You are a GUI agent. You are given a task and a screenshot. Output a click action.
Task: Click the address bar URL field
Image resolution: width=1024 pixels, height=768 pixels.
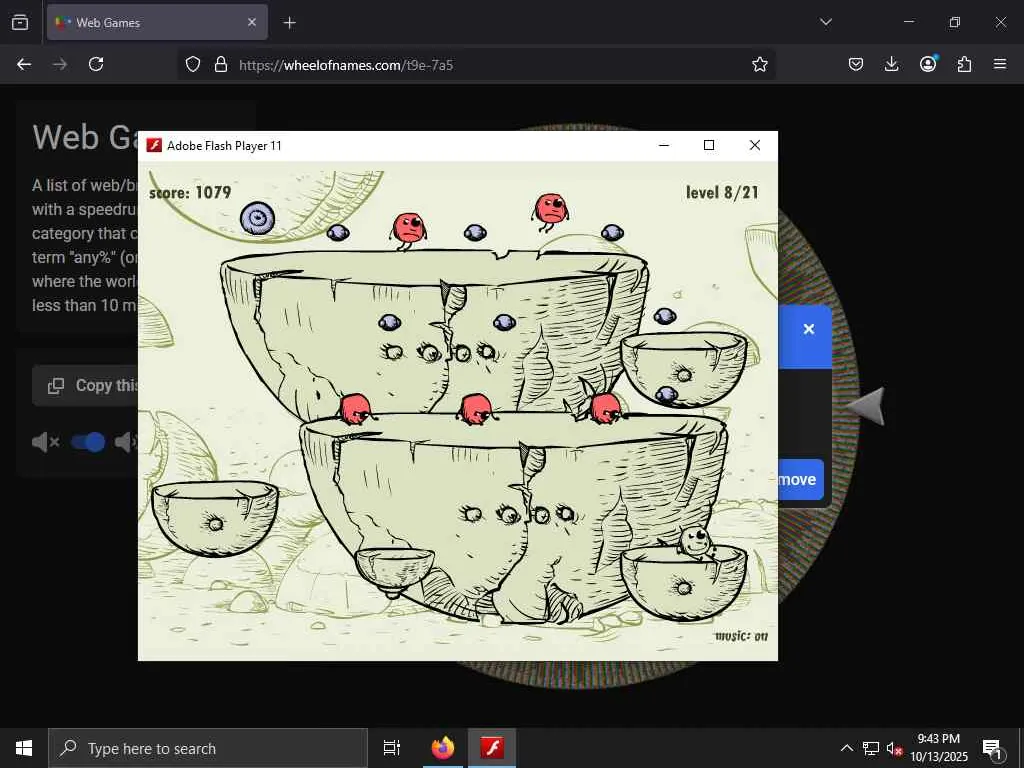pos(477,65)
